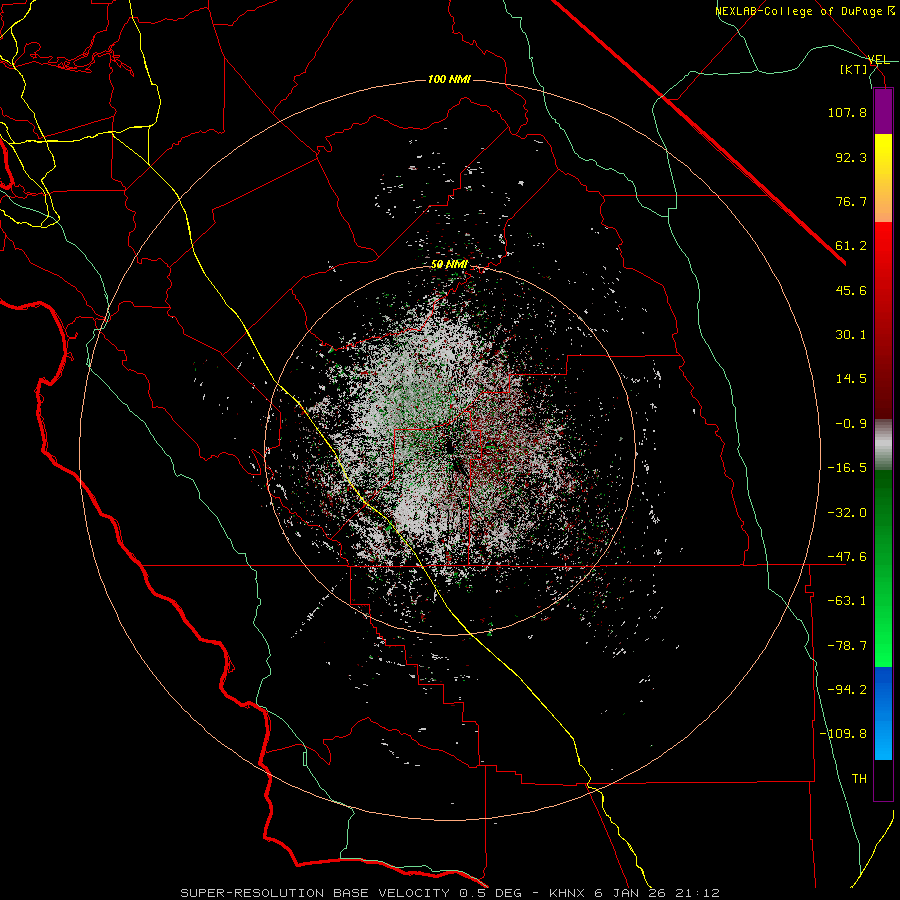This screenshot has height=900, width=900.
Task: Select the 100 NMI range ring label
Action: click(x=449, y=79)
